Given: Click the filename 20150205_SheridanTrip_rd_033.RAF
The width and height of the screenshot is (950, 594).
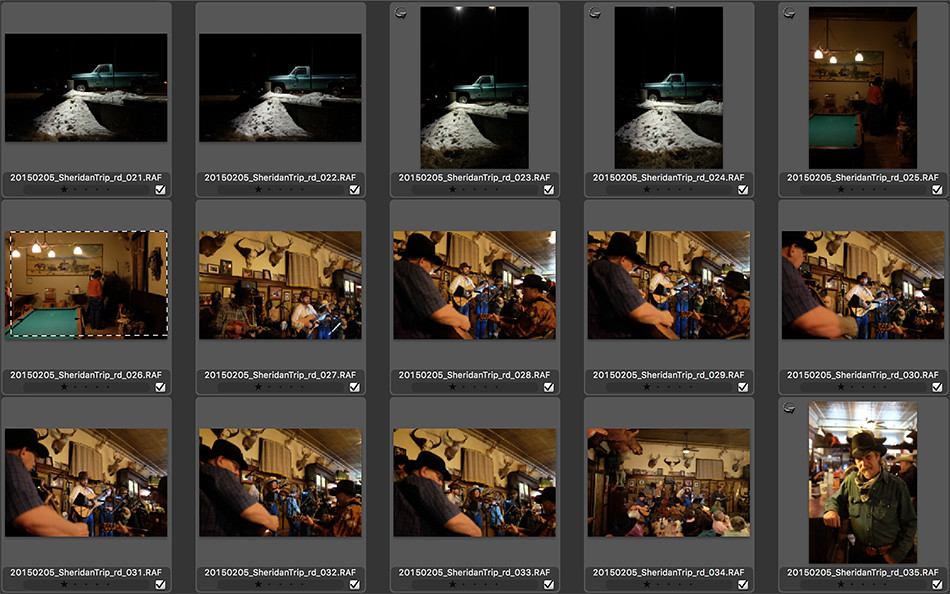Looking at the screenshot, I should tap(474, 572).
